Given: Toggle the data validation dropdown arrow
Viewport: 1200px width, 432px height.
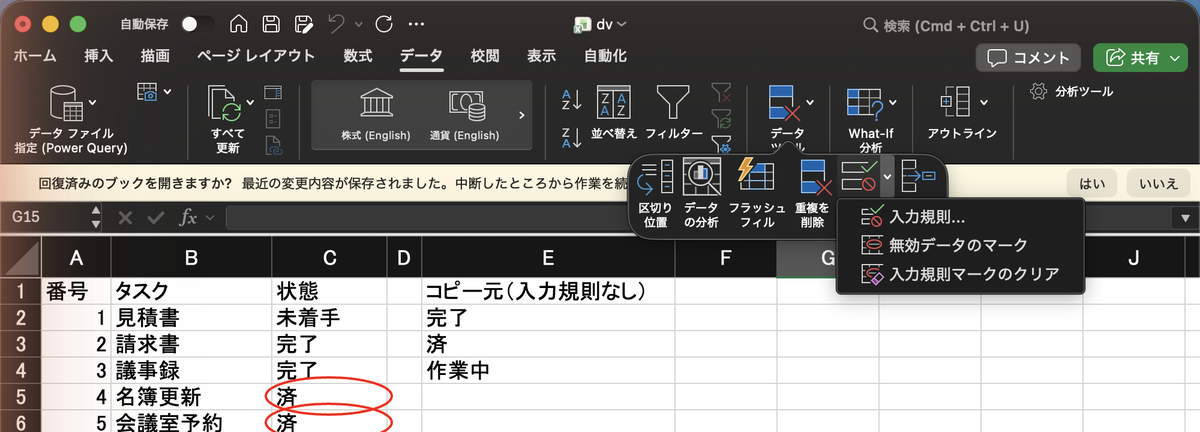Looking at the screenshot, I should [x=887, y=178].
